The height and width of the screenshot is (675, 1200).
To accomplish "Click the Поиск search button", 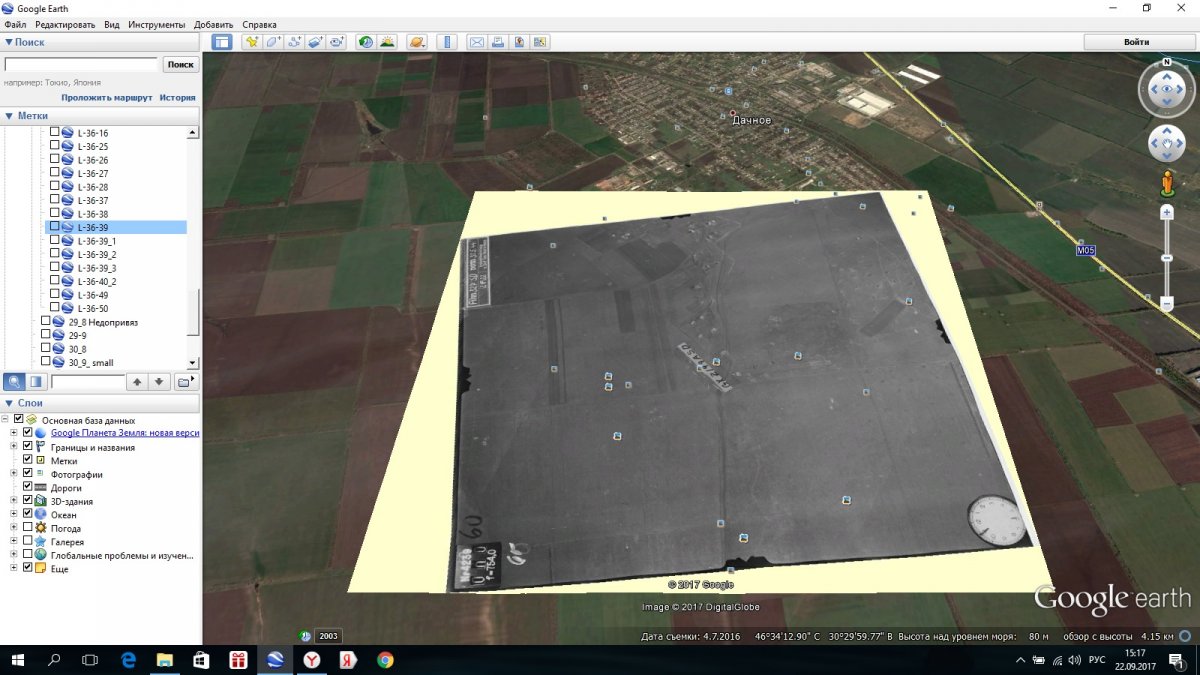I will pyautogui.click(x=181, y=64).
